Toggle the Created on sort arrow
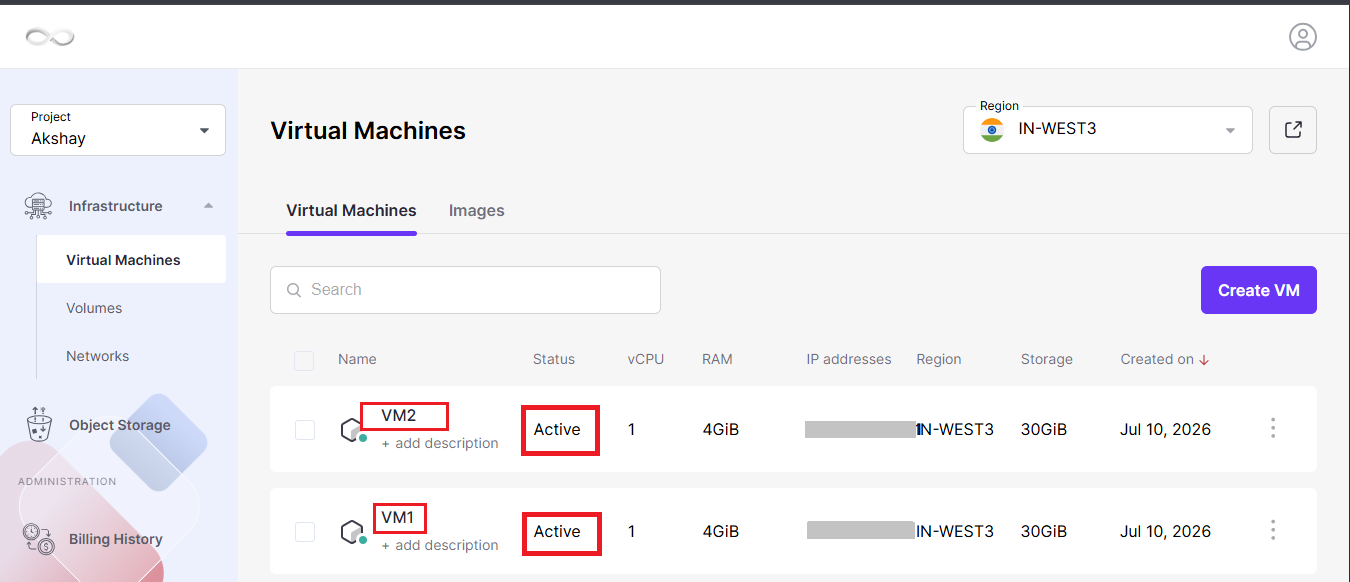The height and width of the screenshot is (582, 1350). pyautogui.click(x=1204, y=360)
